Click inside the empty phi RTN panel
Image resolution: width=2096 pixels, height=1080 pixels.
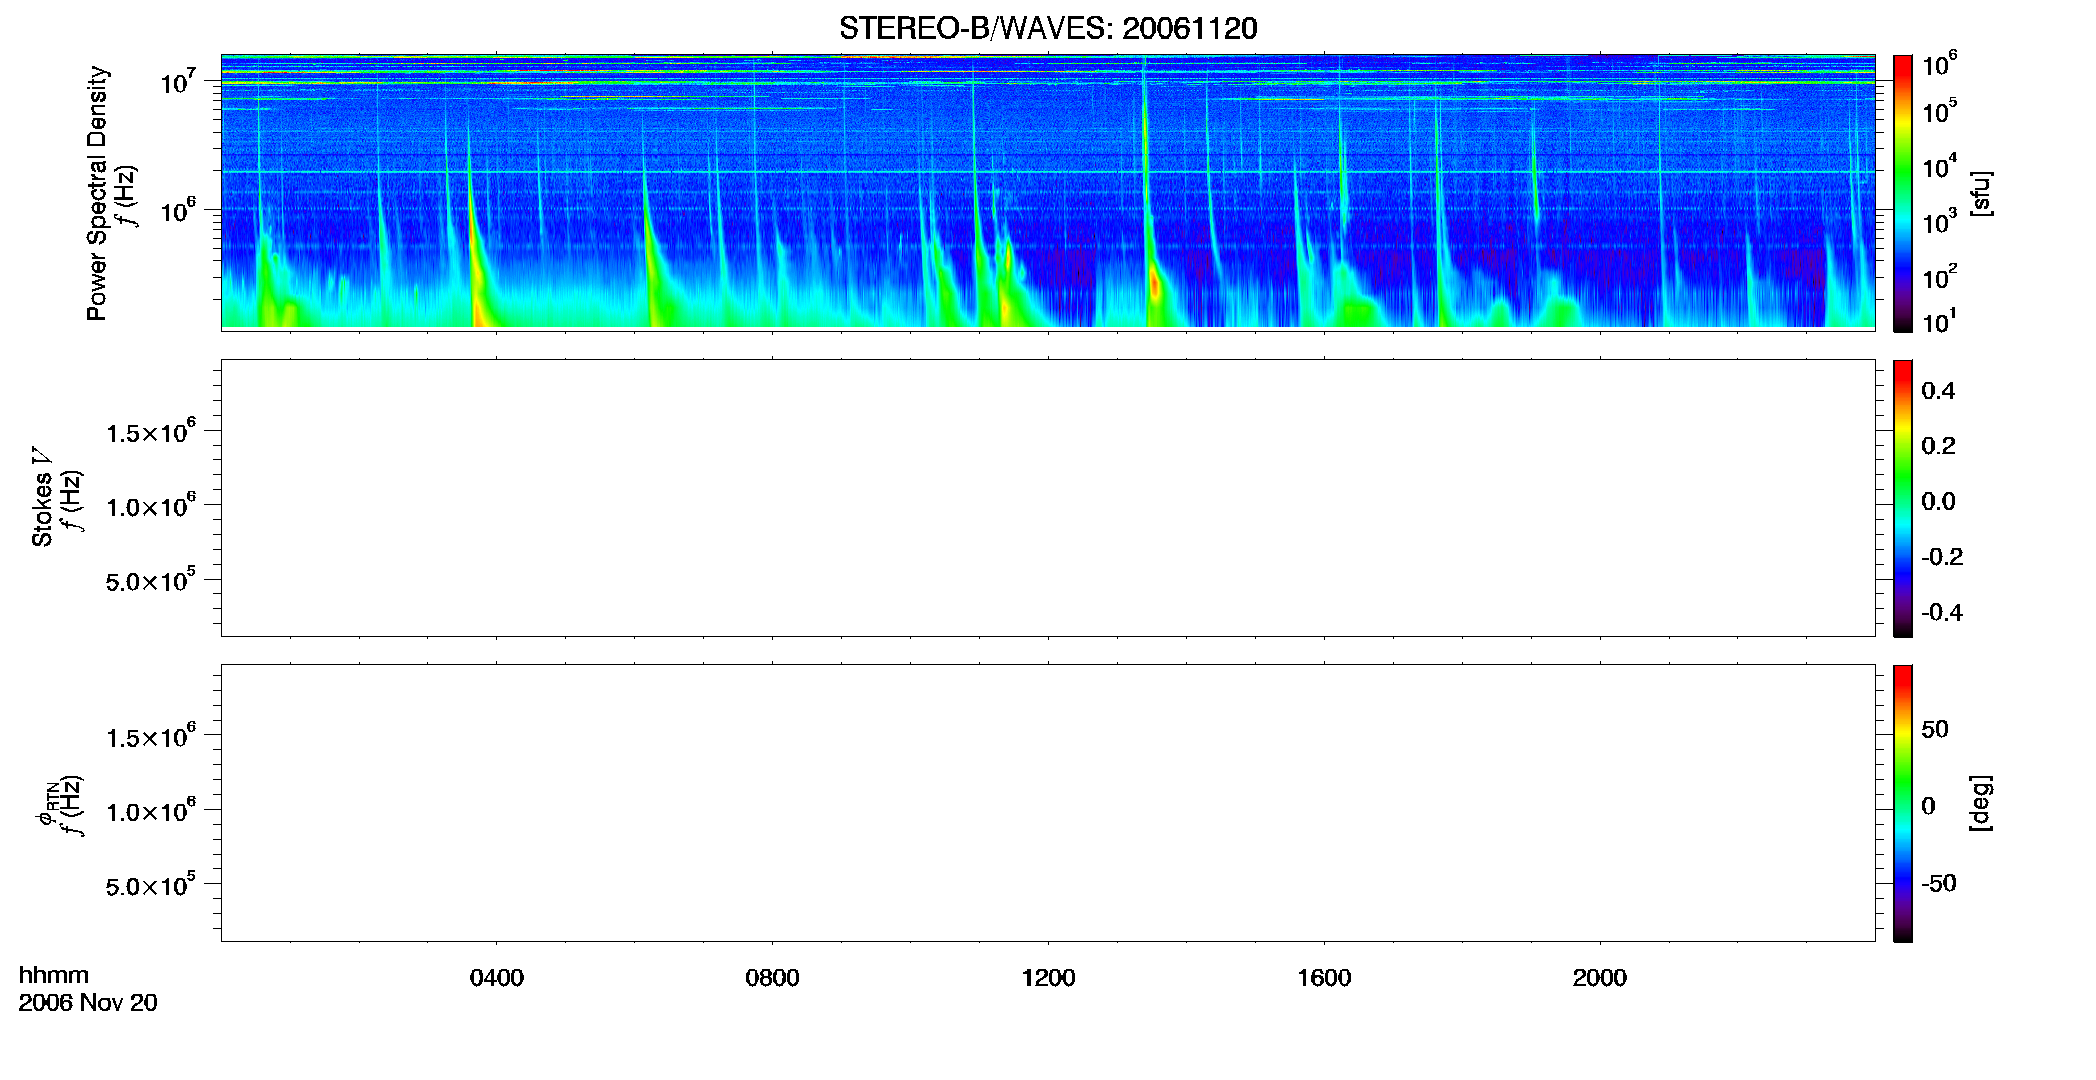click(x=1048, y=803)
